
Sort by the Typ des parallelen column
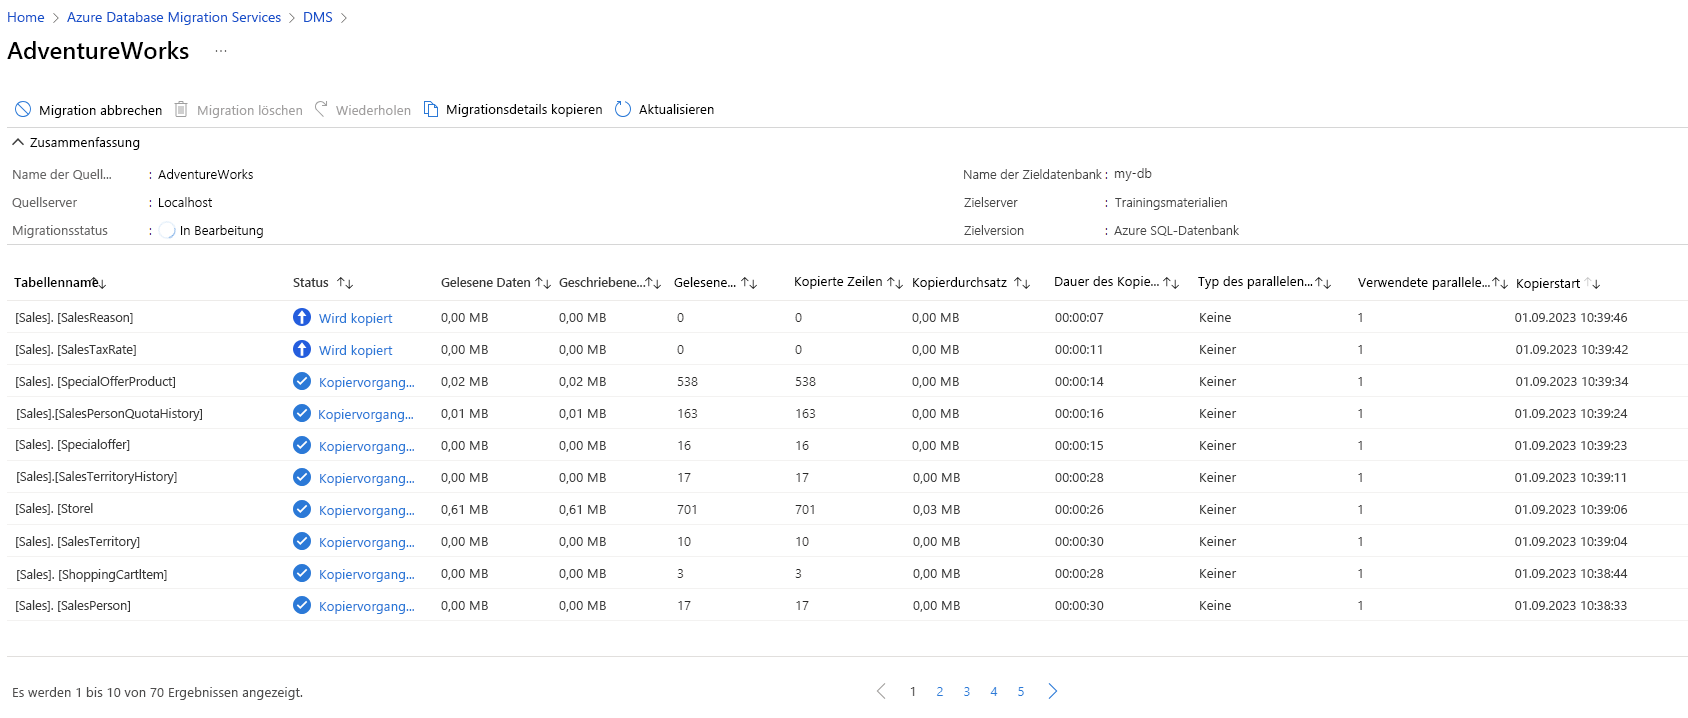click(1323, 283)
